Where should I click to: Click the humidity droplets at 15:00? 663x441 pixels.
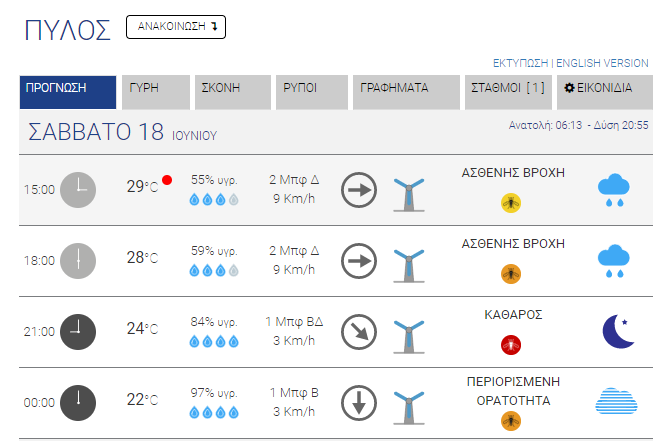[x=214, y=199]
